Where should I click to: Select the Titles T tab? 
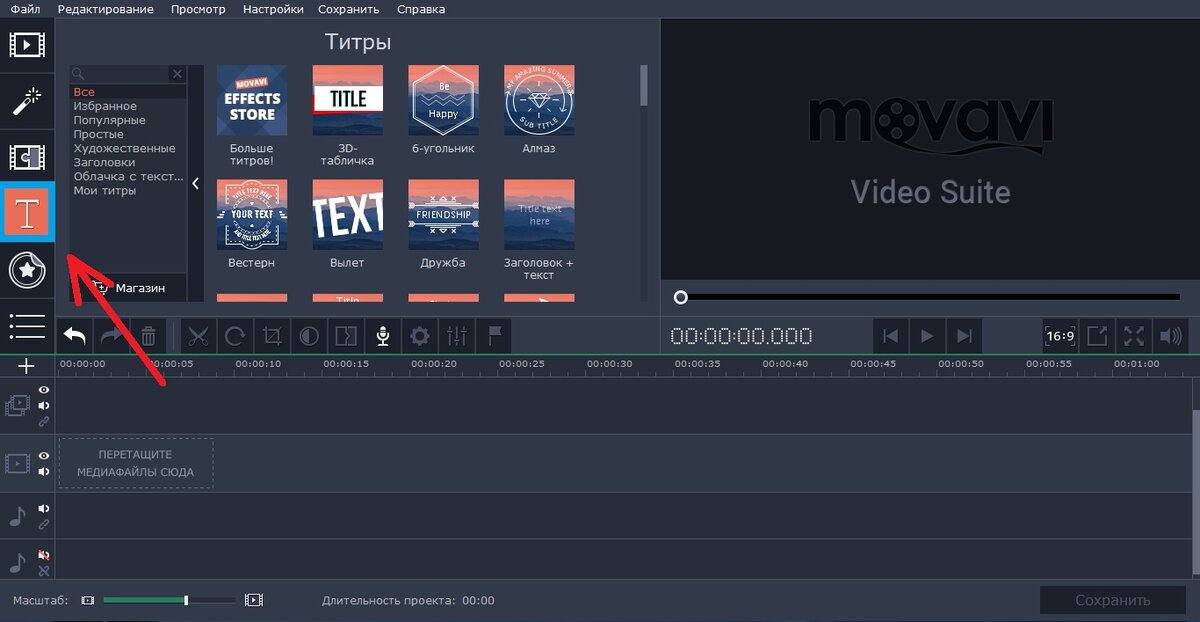coord(27,212)
